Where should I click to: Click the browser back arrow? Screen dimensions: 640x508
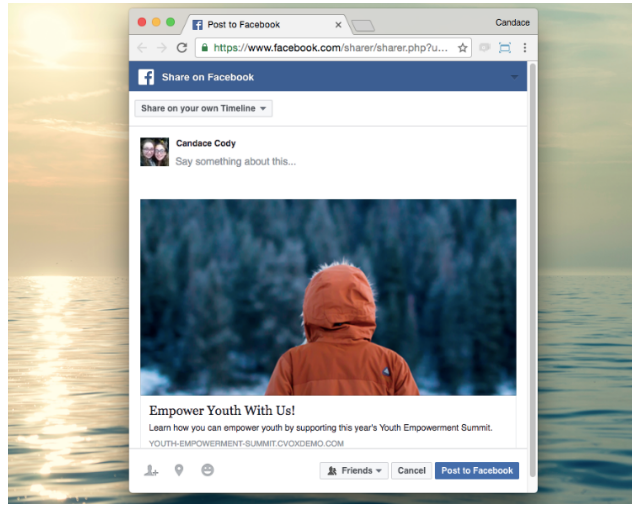click(142, 48)
